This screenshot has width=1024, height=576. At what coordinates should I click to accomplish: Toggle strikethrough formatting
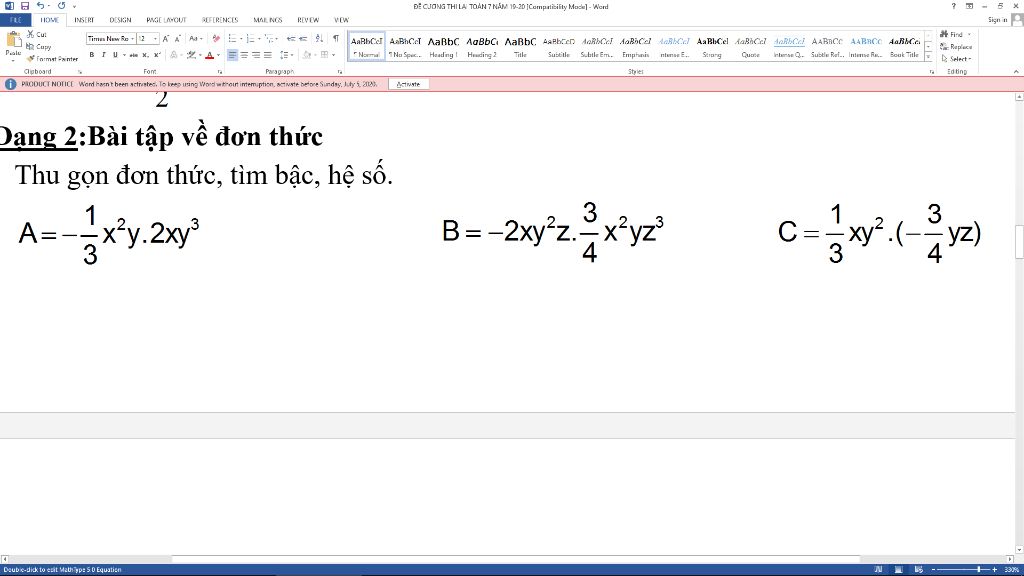tap(133, 55)
